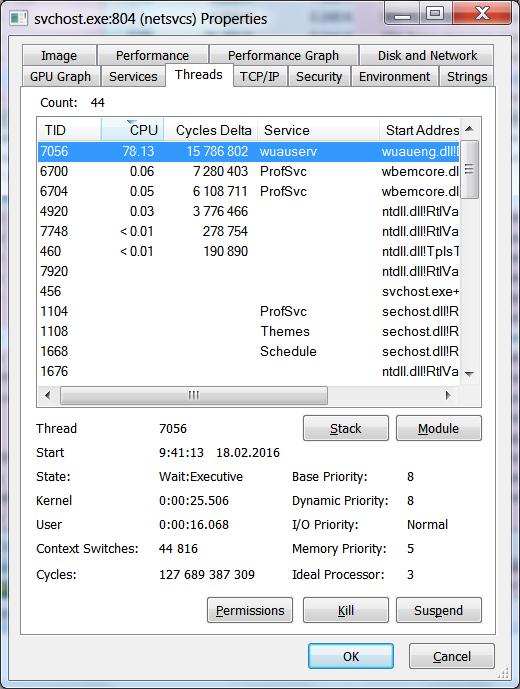
Task: Click the horizontal scroll left arrow
Action: tap(48, 395)
